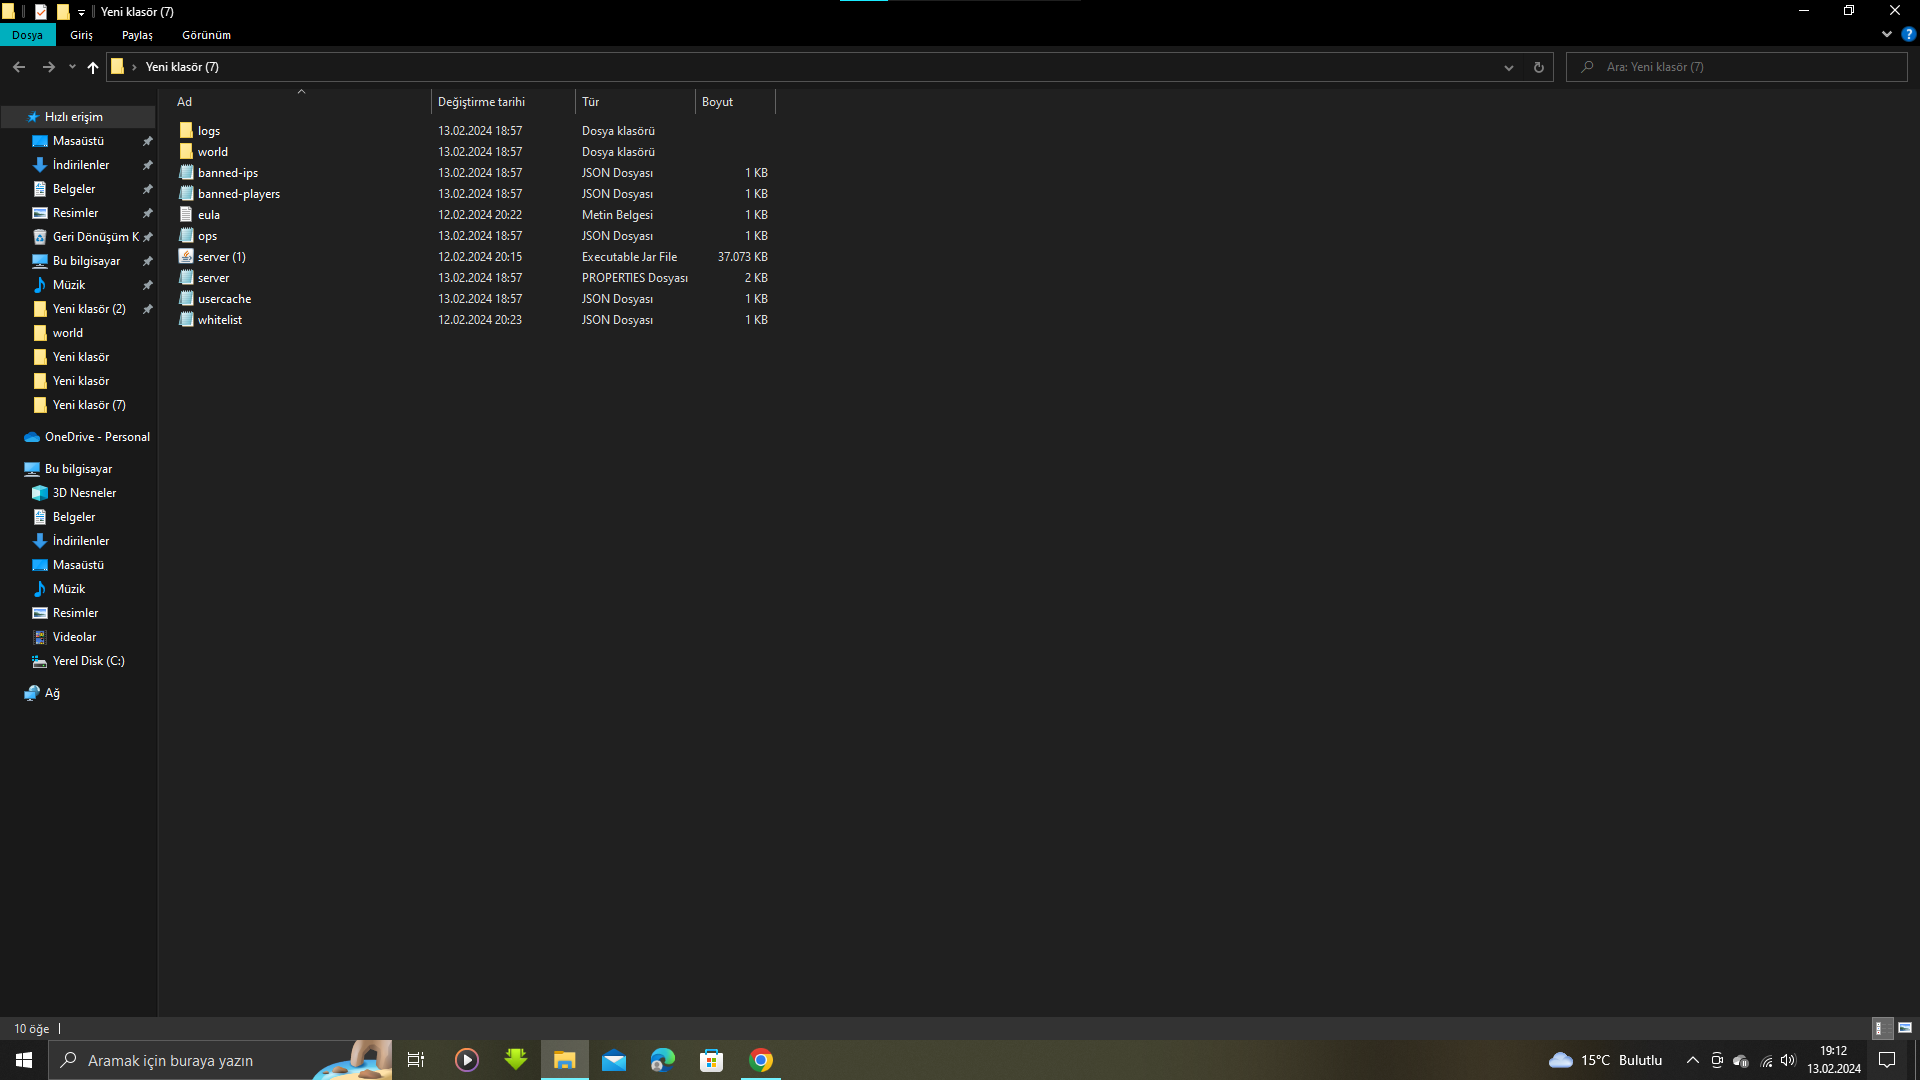Switch to large icons view in status bar
Screen dimensions: 1920x1080
pyautogui.click(x=1905, y=1028)
